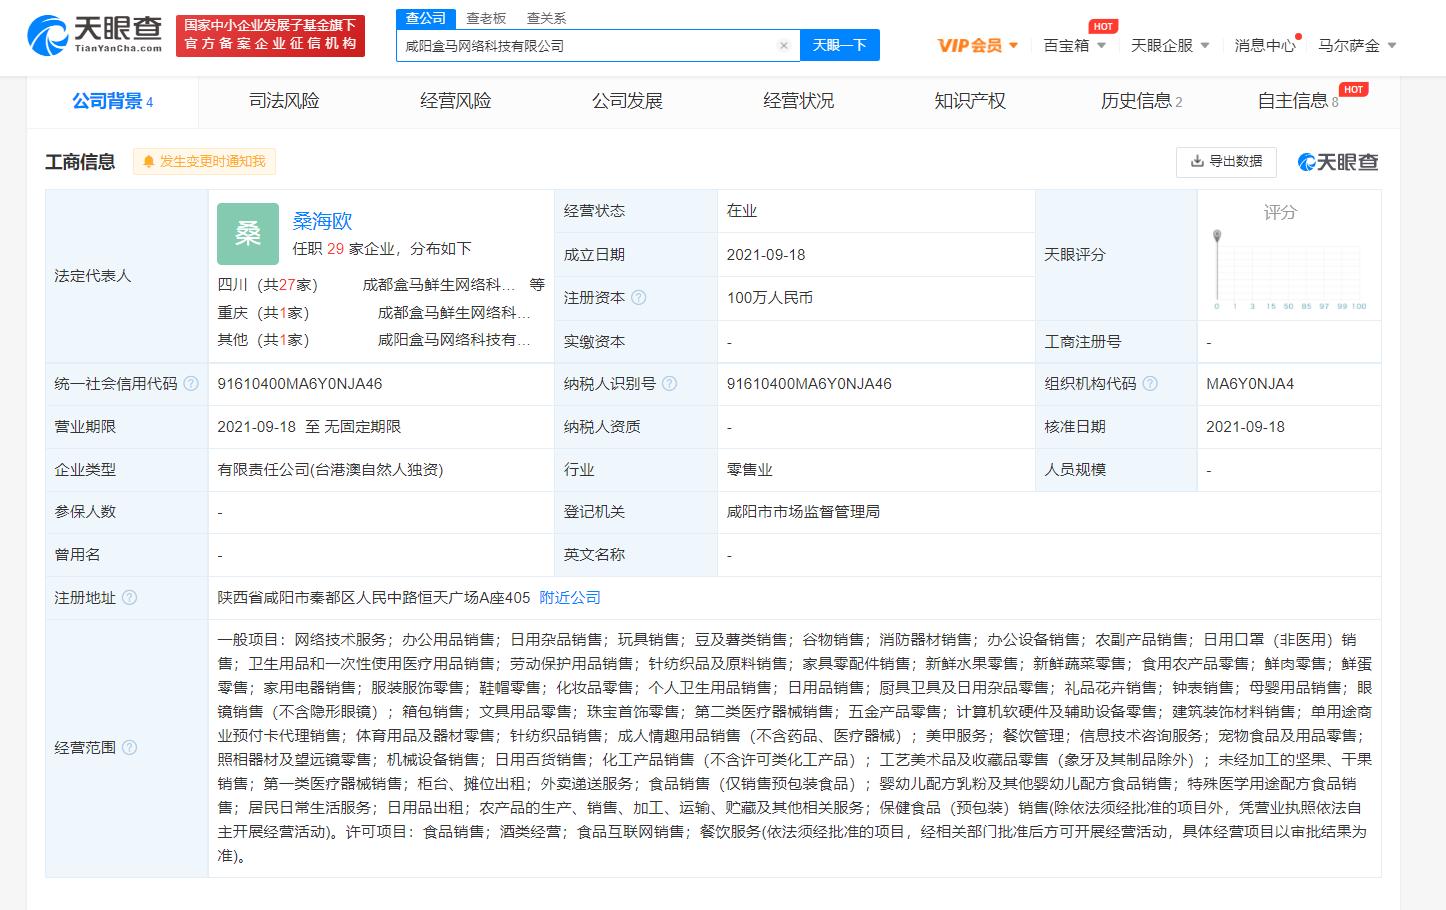The height and width of the screenshot is (910, 1446).
Task: Open the 附近公司 link
Action: click(570, 598)
